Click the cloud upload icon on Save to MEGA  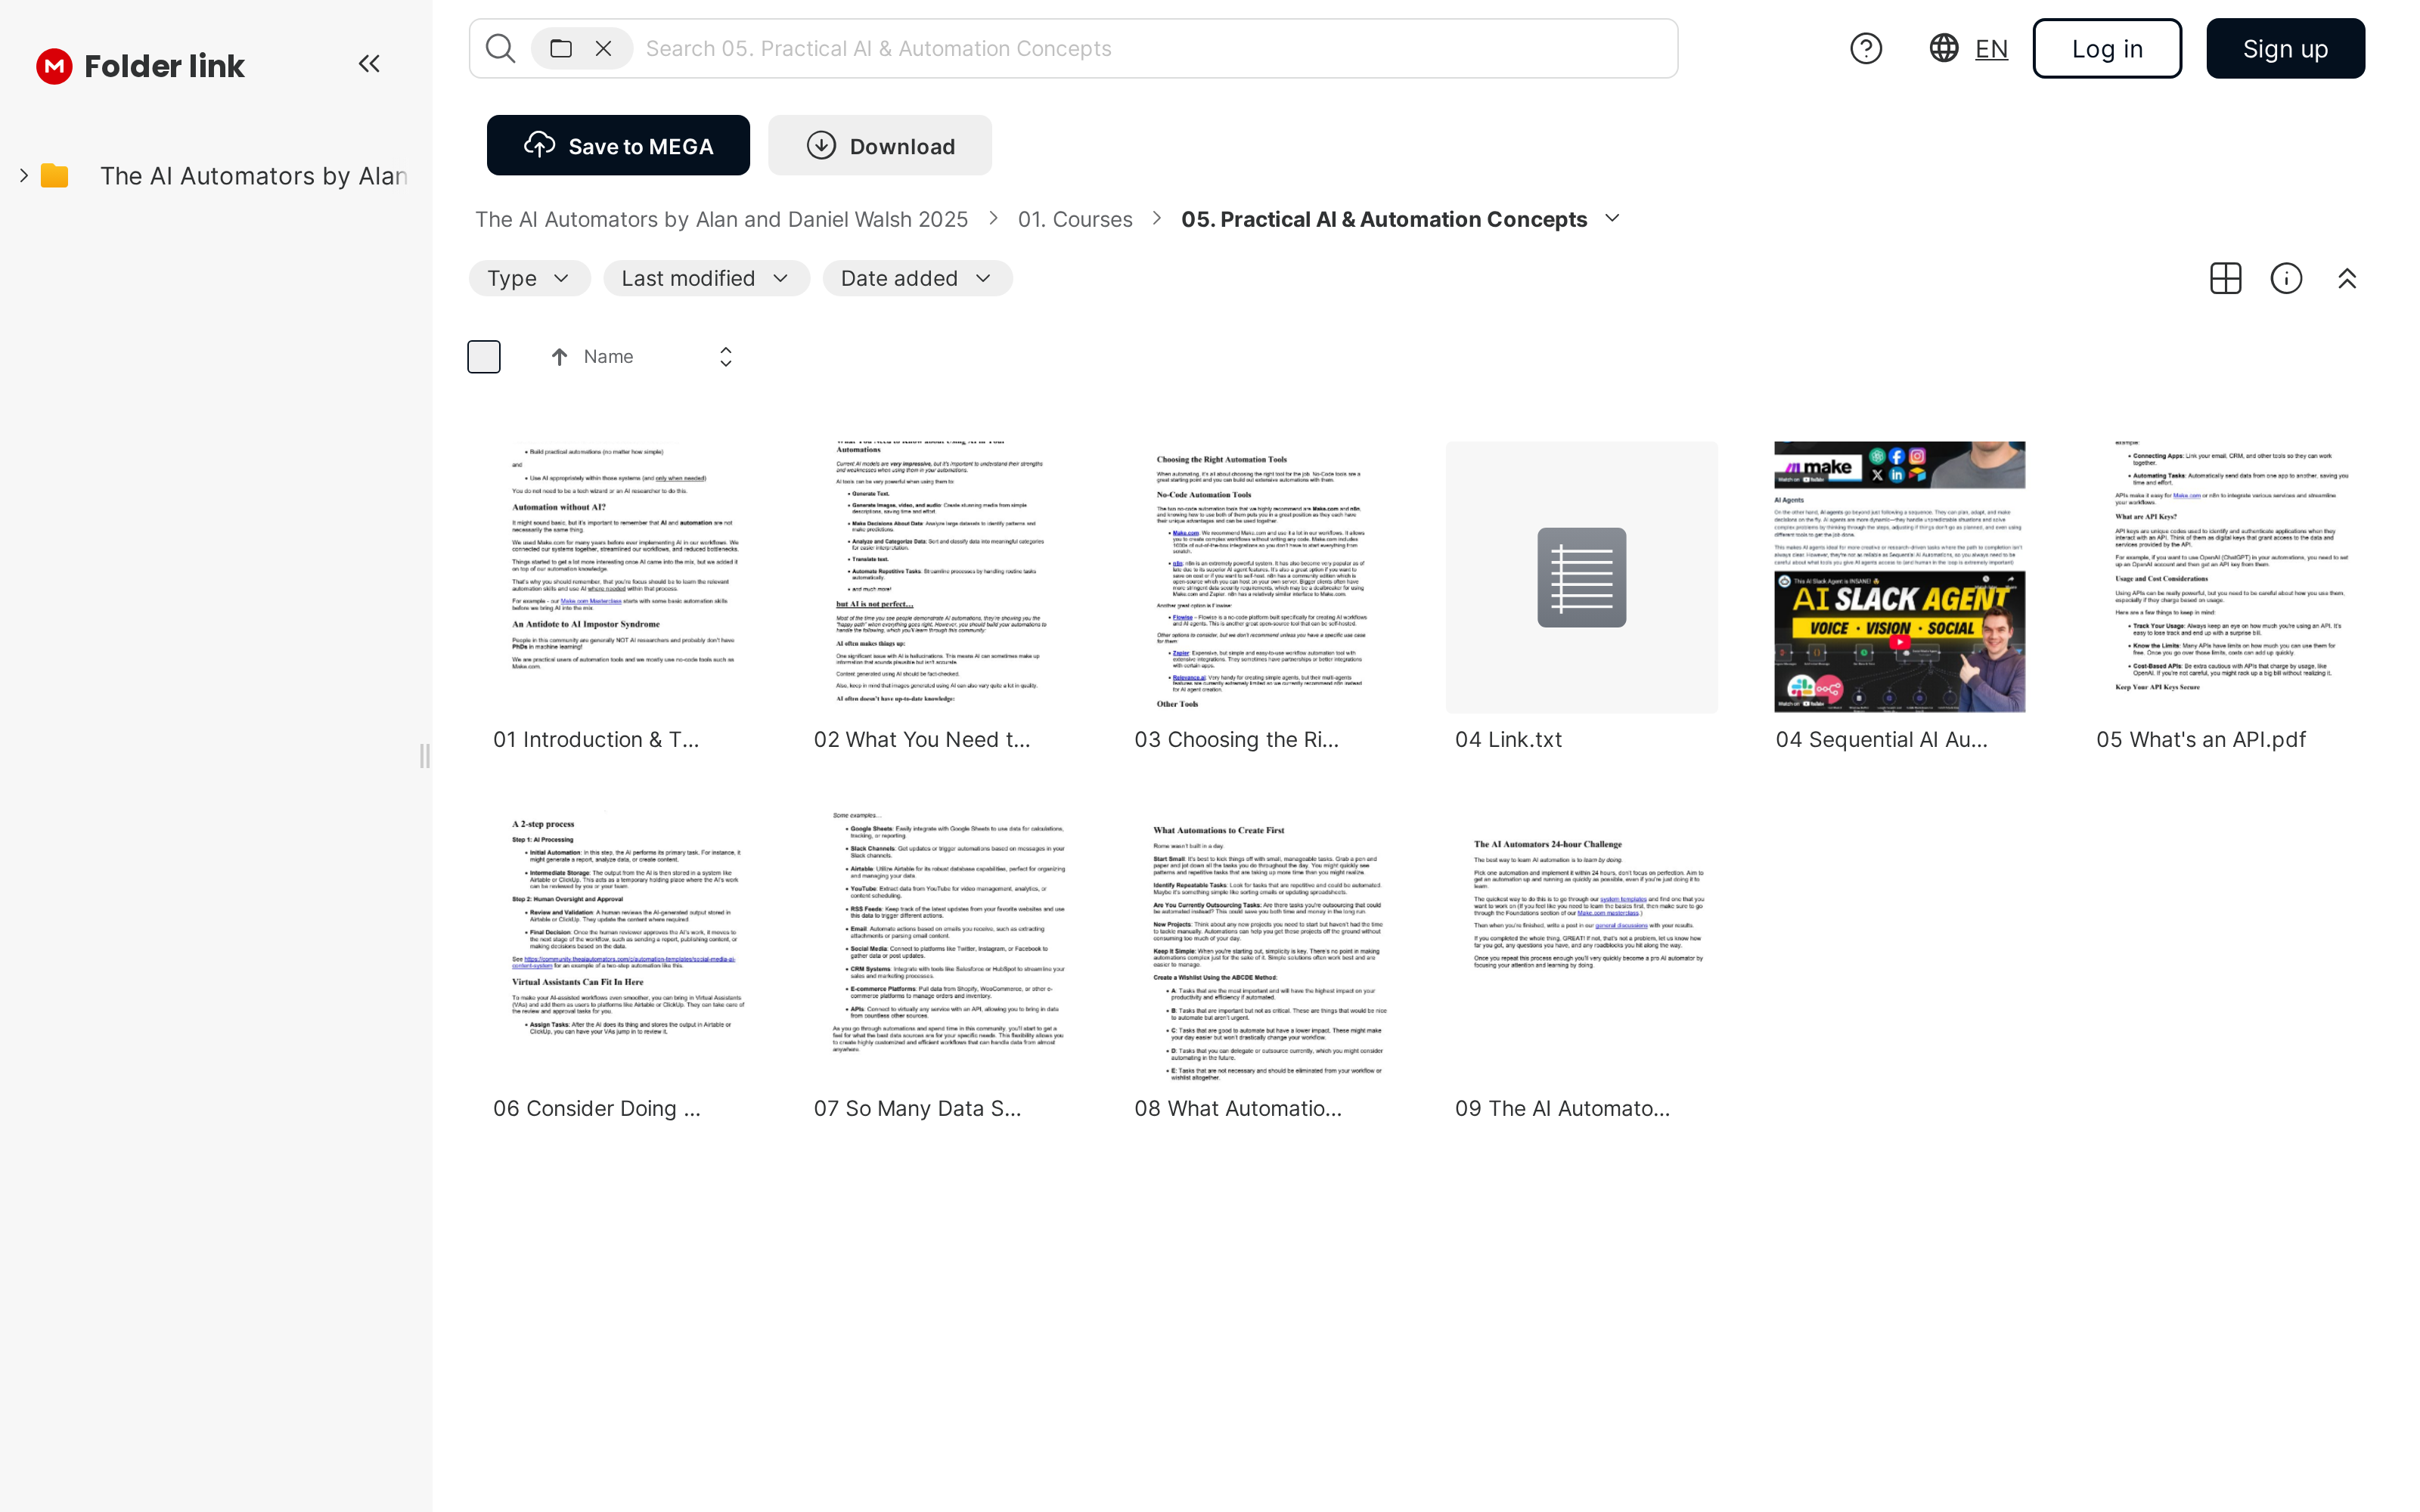[540, 145]
